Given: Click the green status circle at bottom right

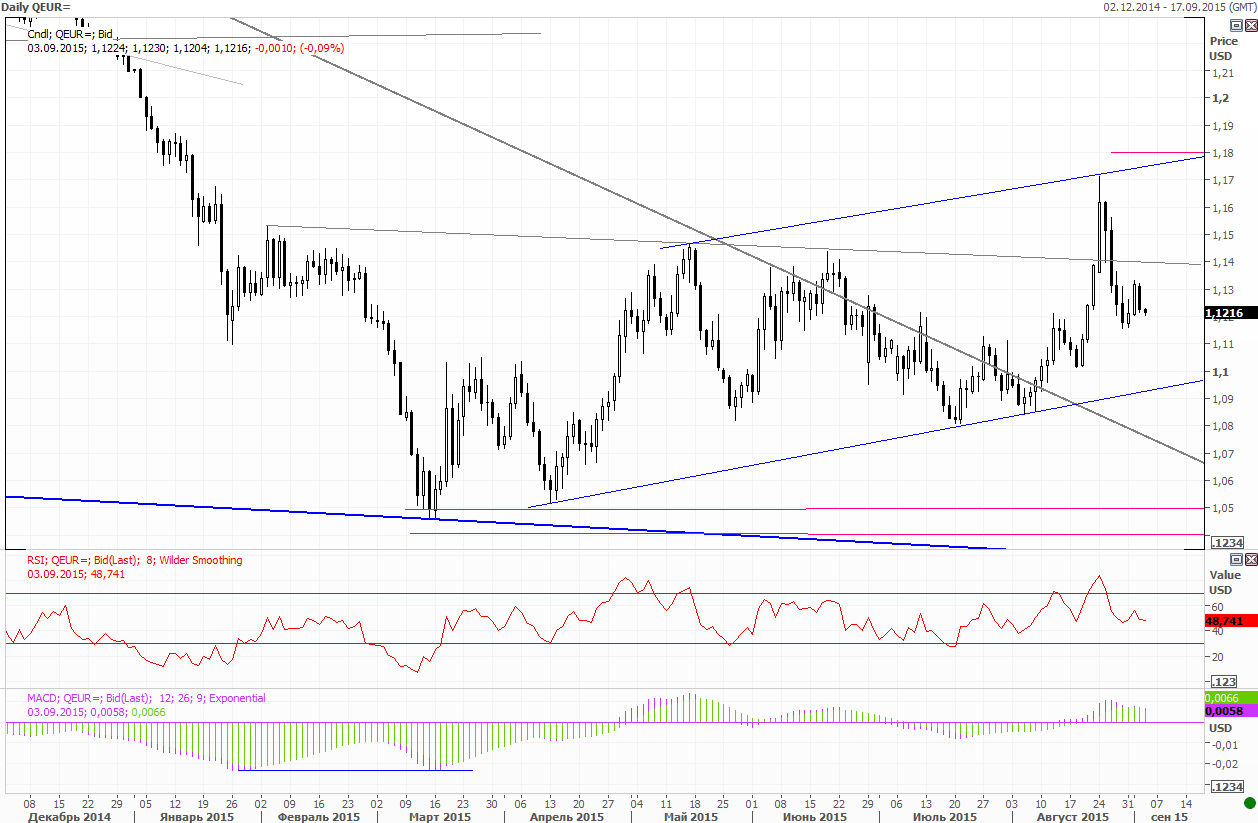Looking at the screenshot, I should (x=1249, y=803).
